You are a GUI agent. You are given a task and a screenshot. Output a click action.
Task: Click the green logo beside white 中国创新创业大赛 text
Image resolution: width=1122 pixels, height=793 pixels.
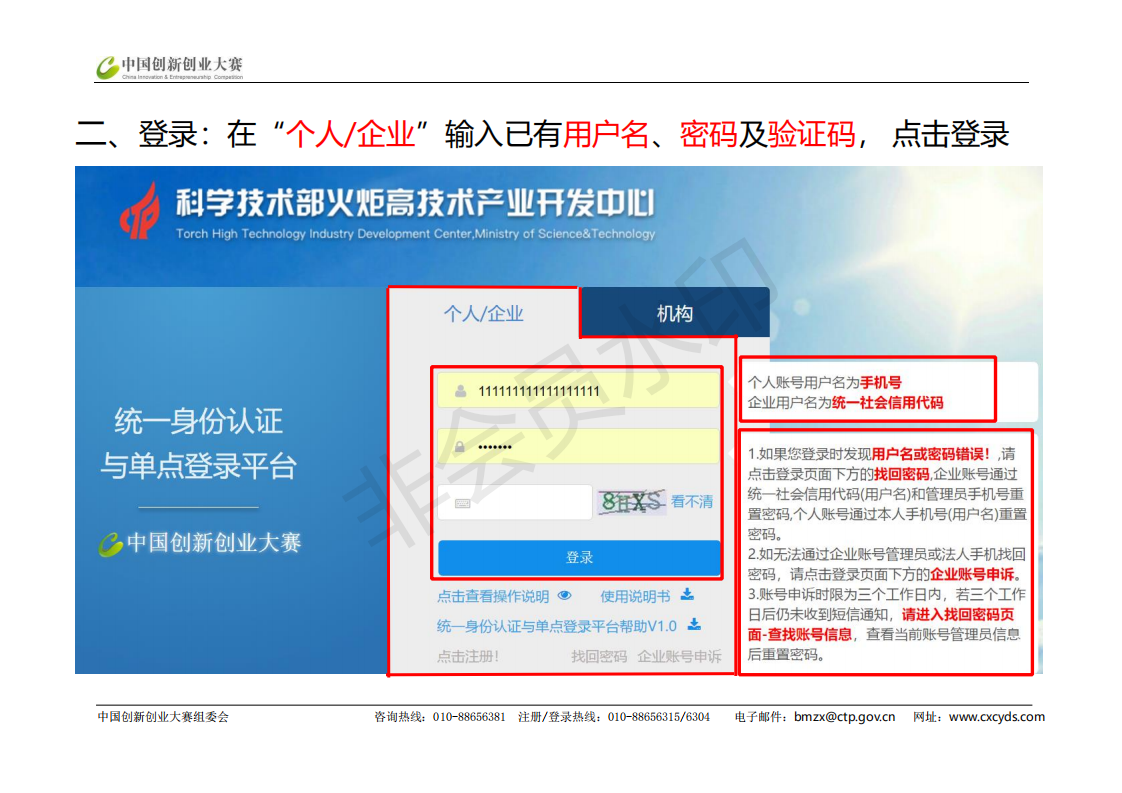(111, 545)
